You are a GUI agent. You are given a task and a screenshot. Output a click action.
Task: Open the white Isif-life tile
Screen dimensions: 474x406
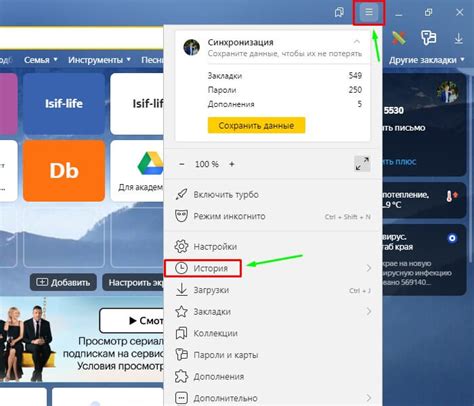[x=137, y=104]
